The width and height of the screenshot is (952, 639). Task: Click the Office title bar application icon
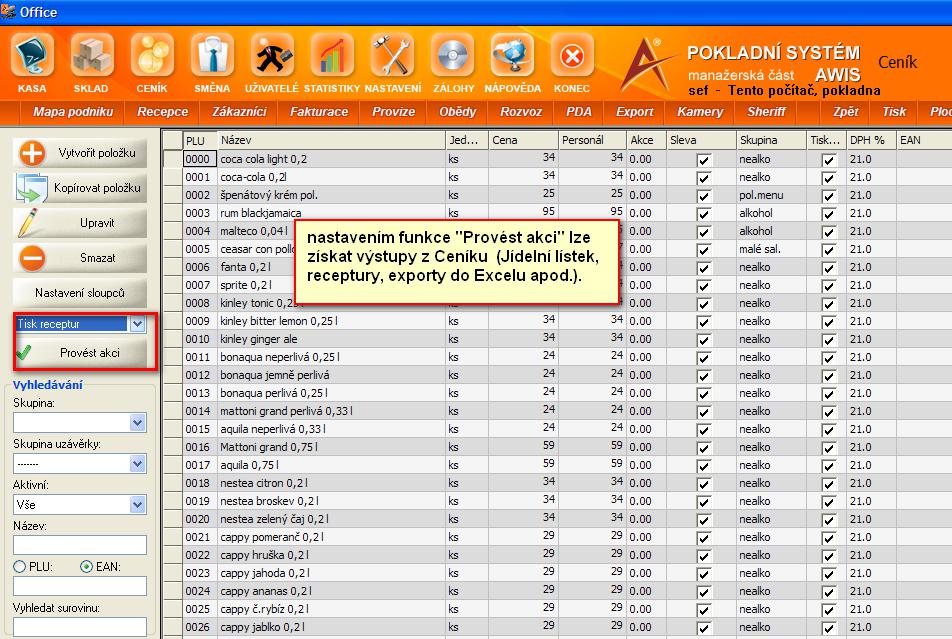coord(8,12)
